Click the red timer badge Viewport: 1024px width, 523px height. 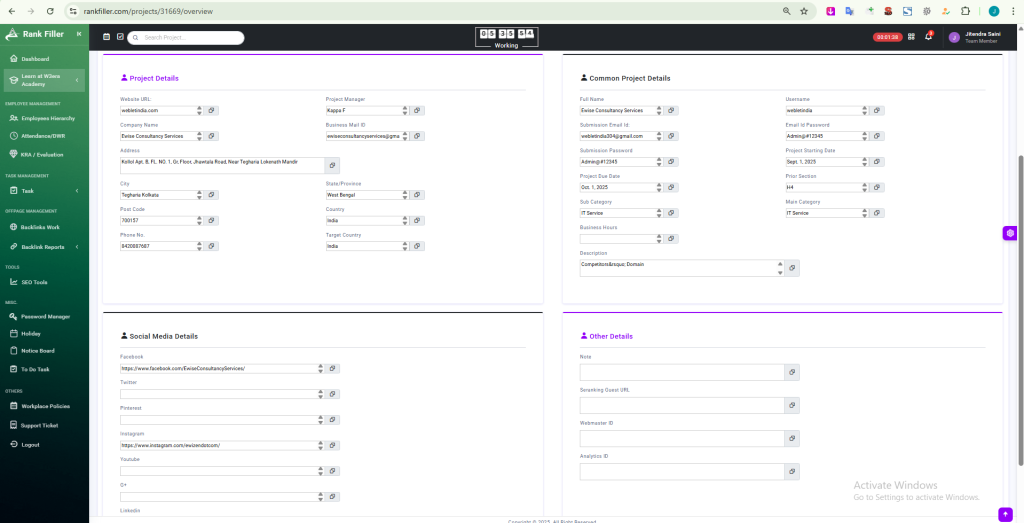tap(887, 37)
